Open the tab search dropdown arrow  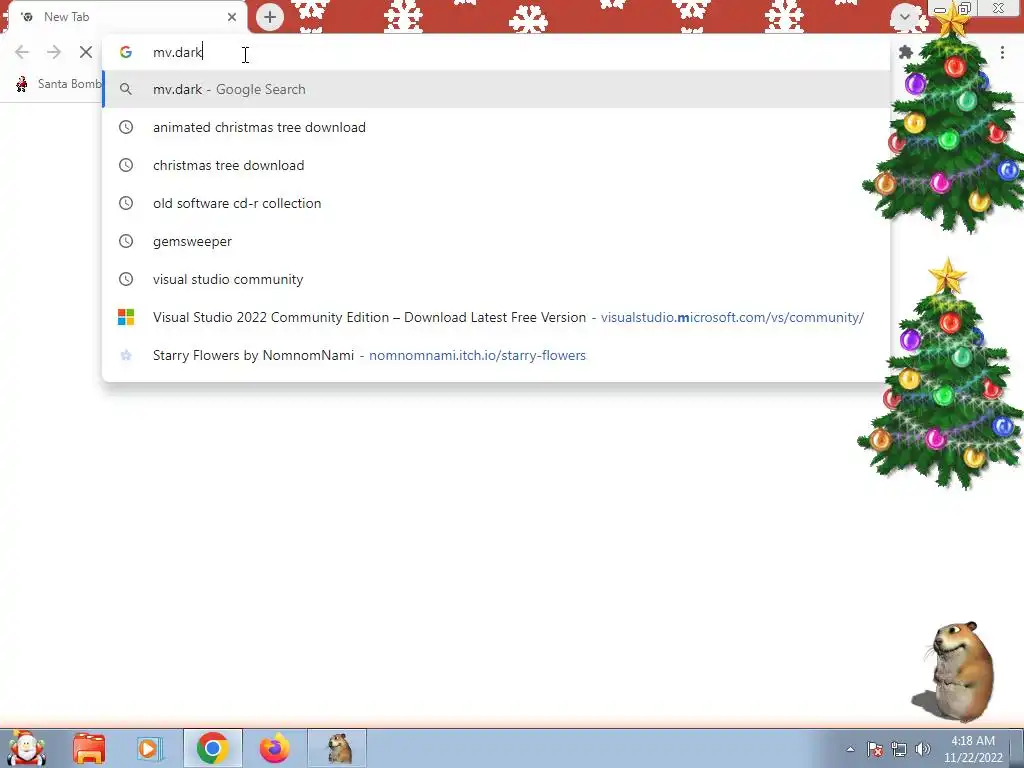(x=904, y=16)
